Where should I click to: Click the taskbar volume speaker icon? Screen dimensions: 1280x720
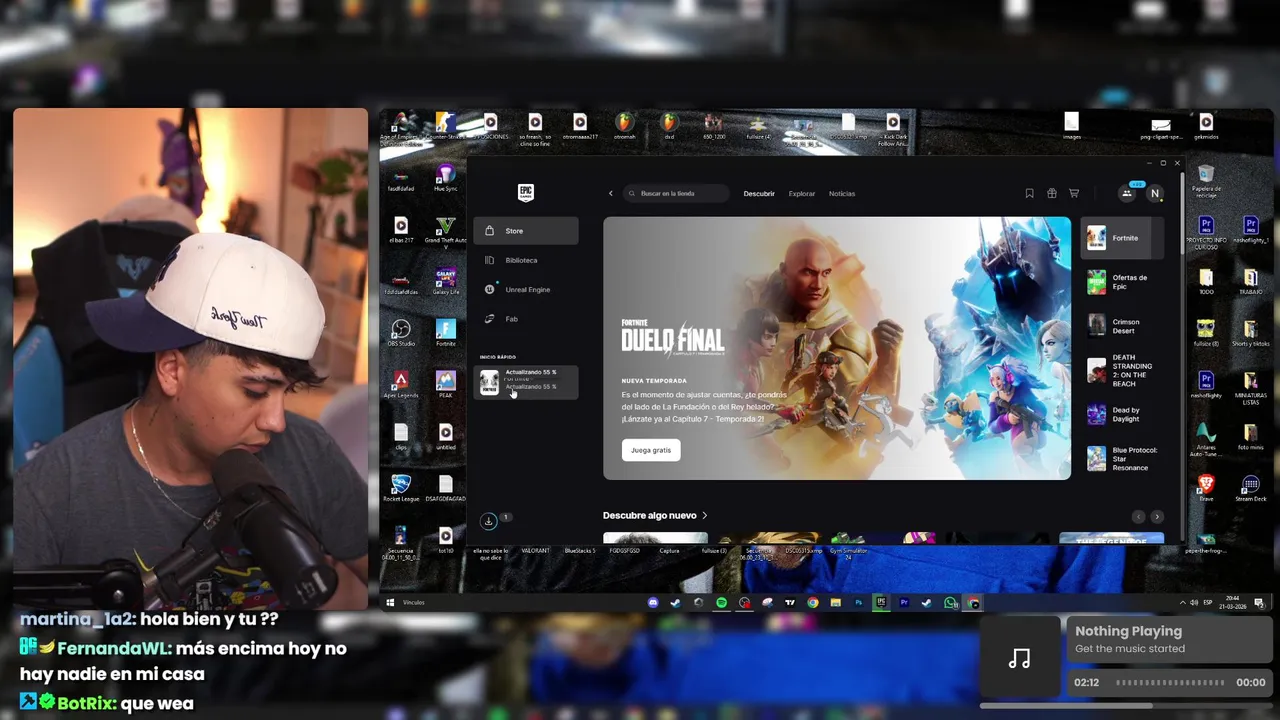pos(1194,603)
